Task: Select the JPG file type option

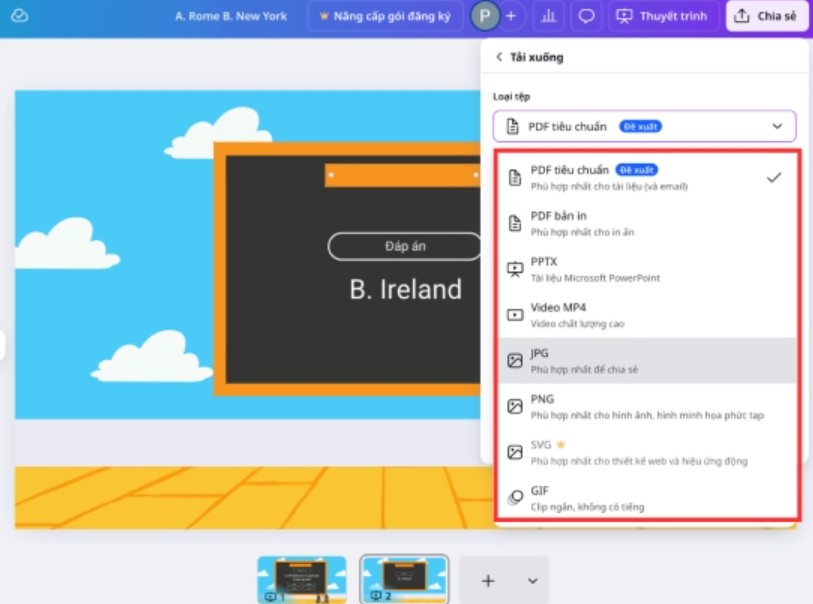Action: pos(645,360)
